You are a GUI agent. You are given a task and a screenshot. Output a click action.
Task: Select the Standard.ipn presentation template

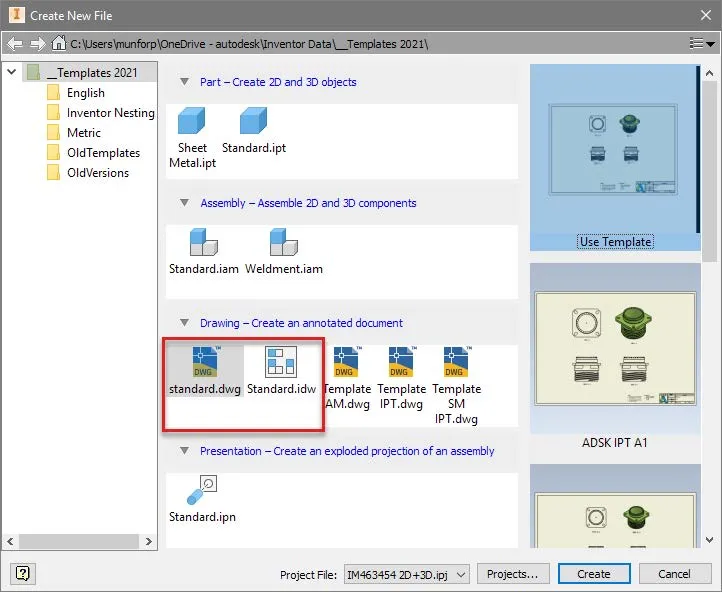pos(202,490)
